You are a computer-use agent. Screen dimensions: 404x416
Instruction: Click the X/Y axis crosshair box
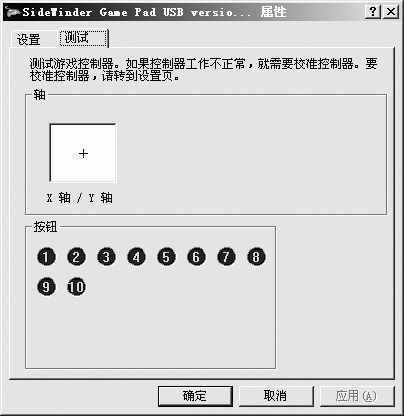point(83,153)
